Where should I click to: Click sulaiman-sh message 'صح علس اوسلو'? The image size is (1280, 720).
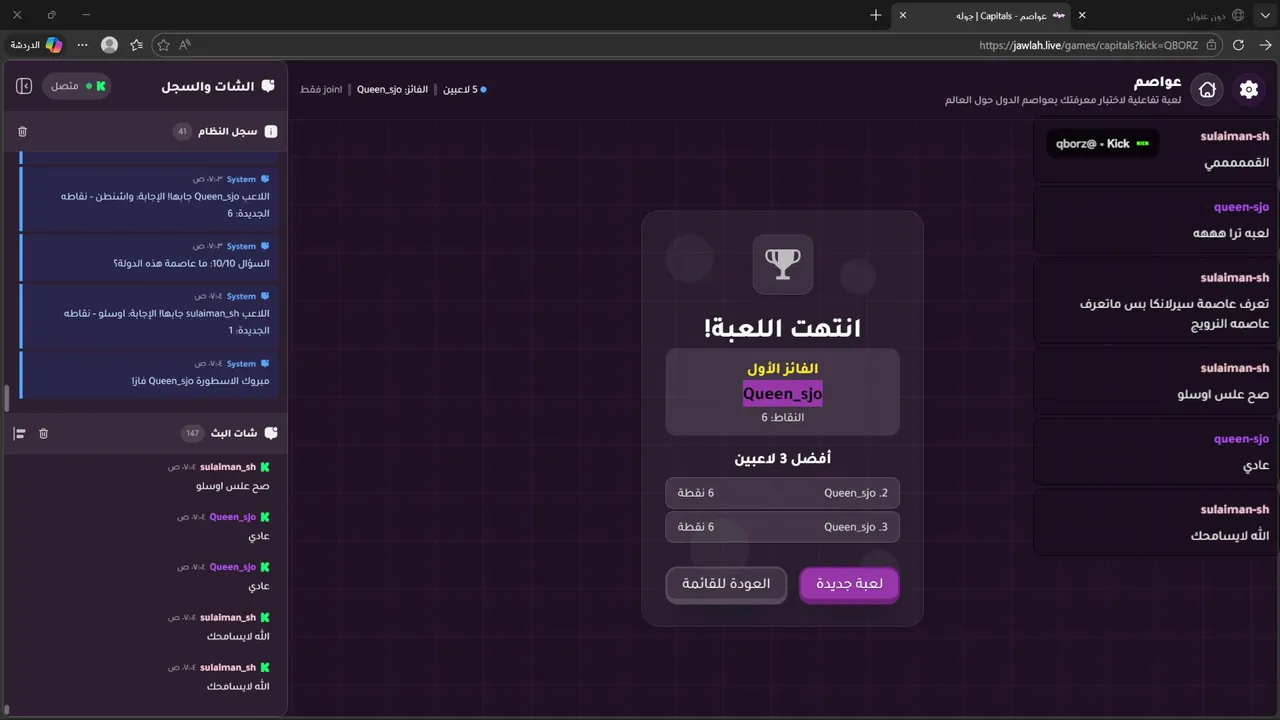[1156, 381]
